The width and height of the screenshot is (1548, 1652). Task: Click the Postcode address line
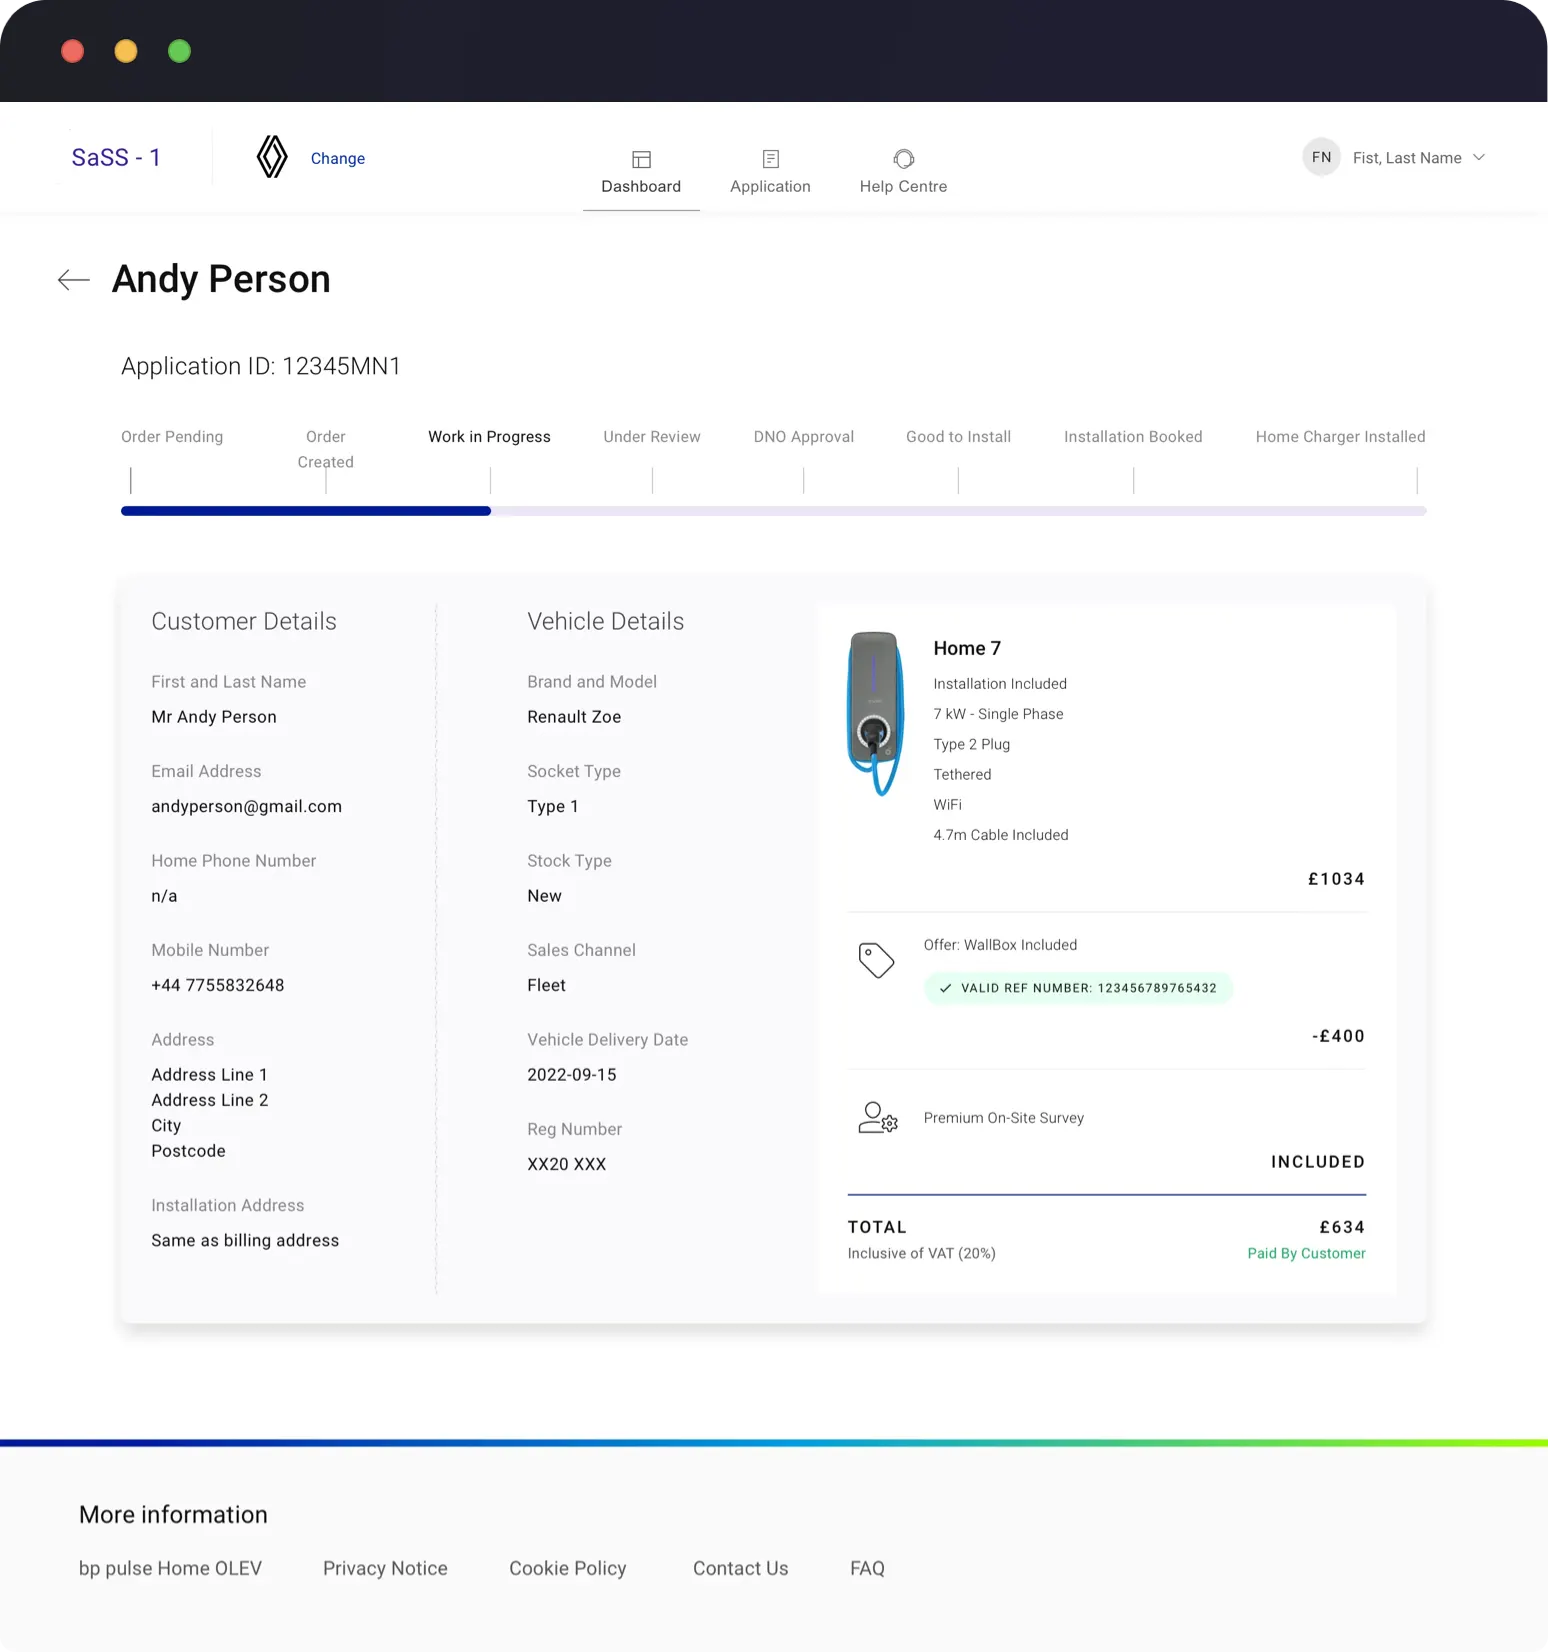188,1151
